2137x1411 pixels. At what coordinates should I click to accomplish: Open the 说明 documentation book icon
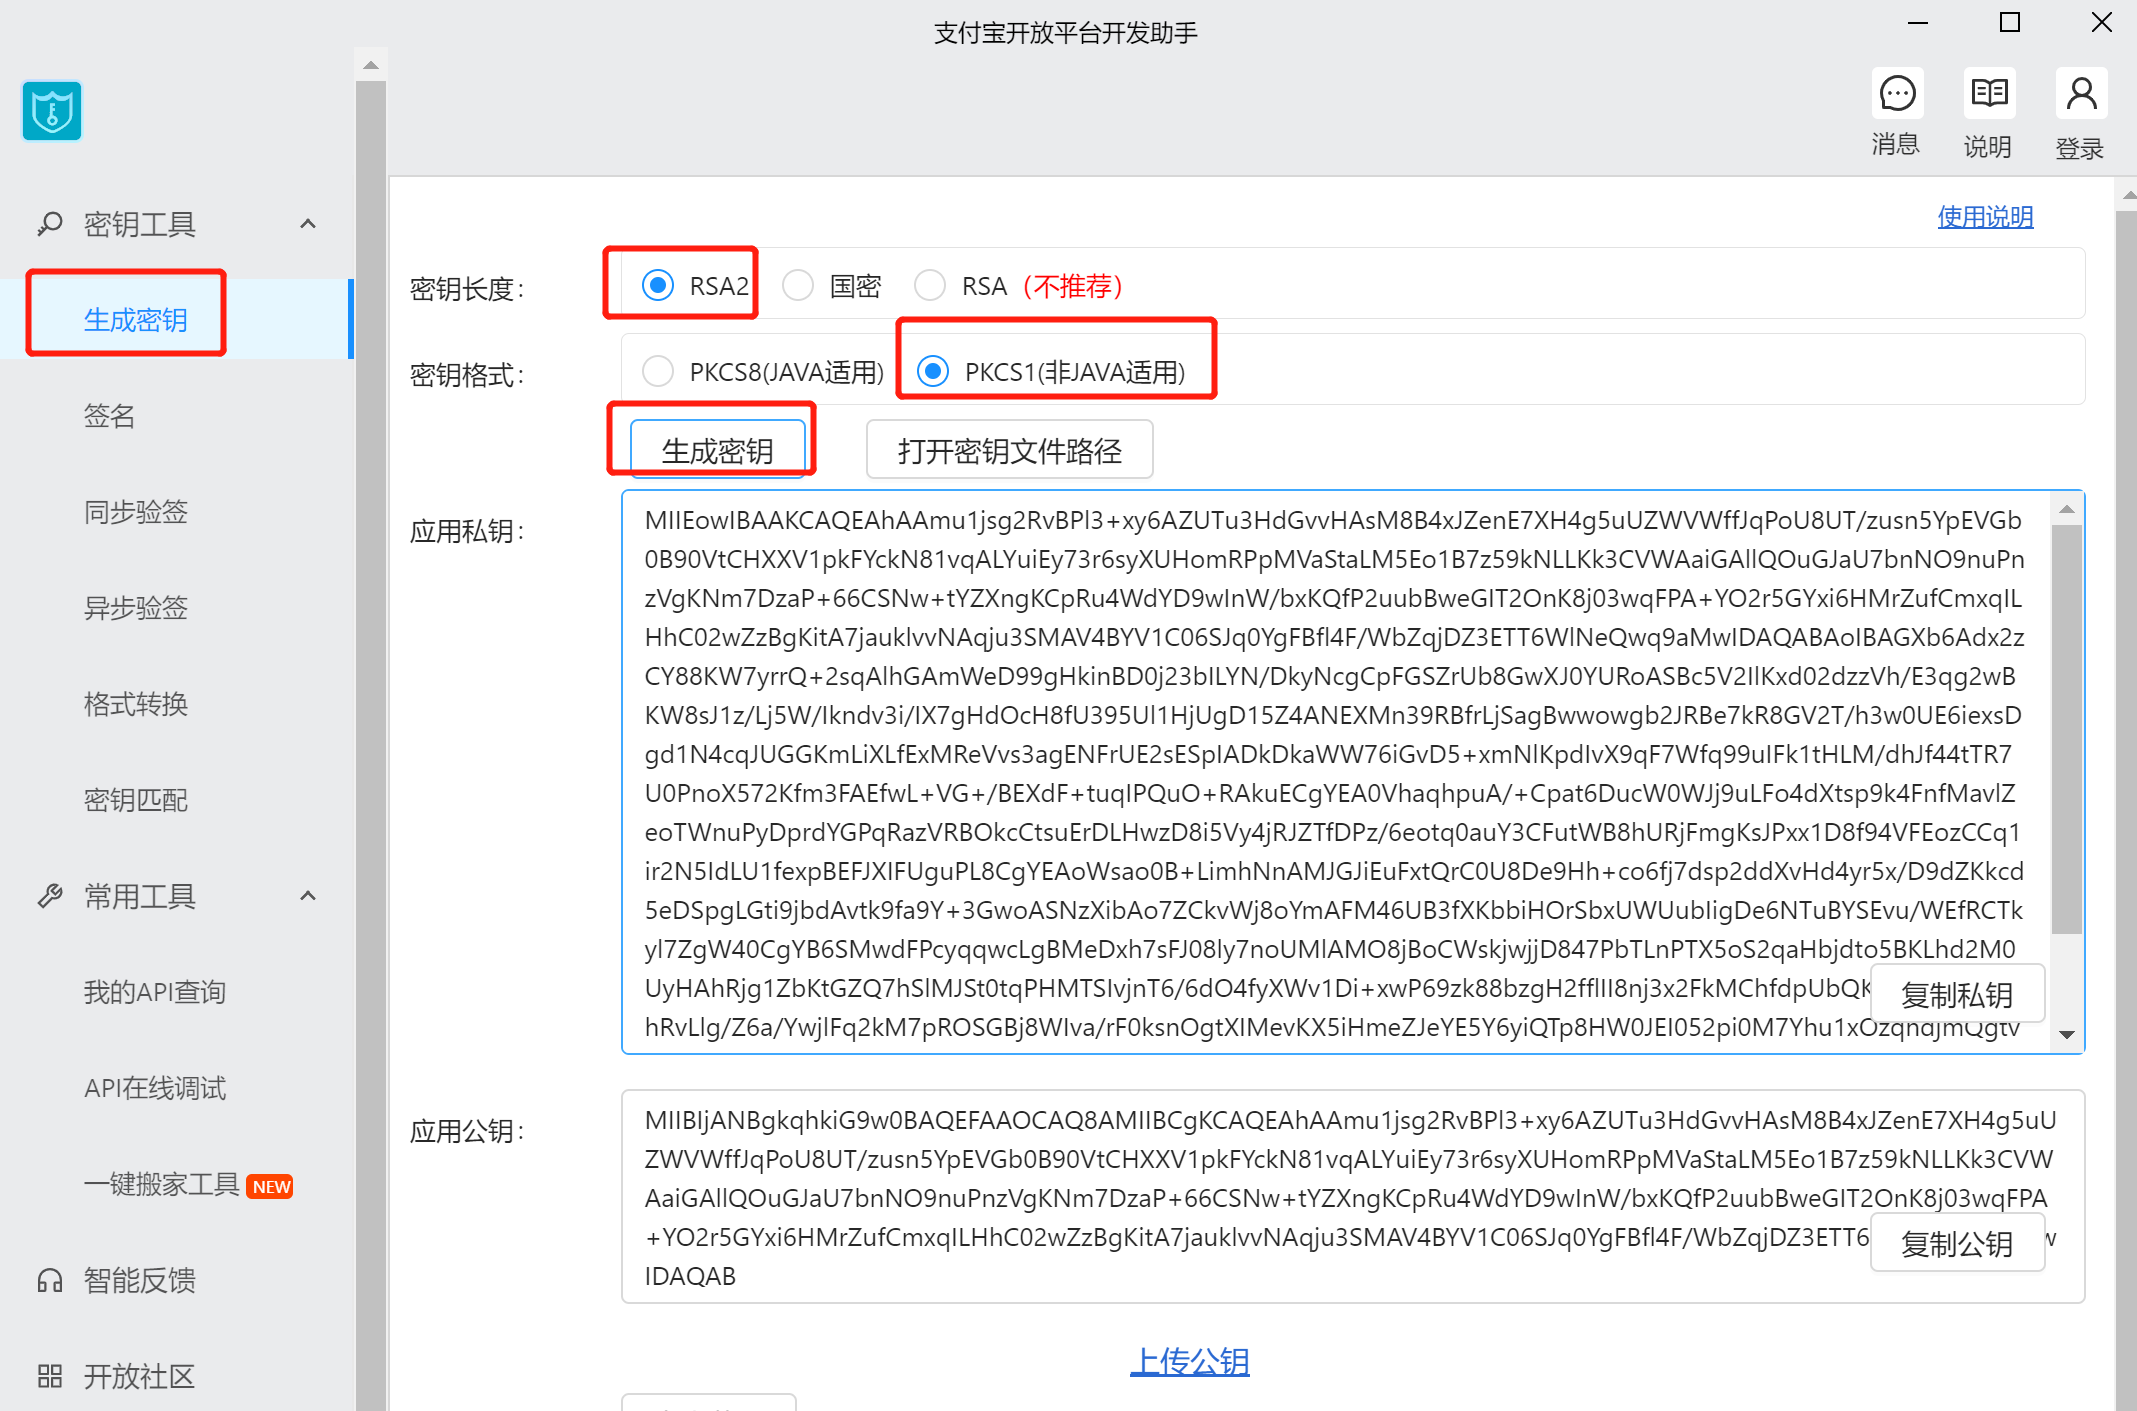point(1988,95)
